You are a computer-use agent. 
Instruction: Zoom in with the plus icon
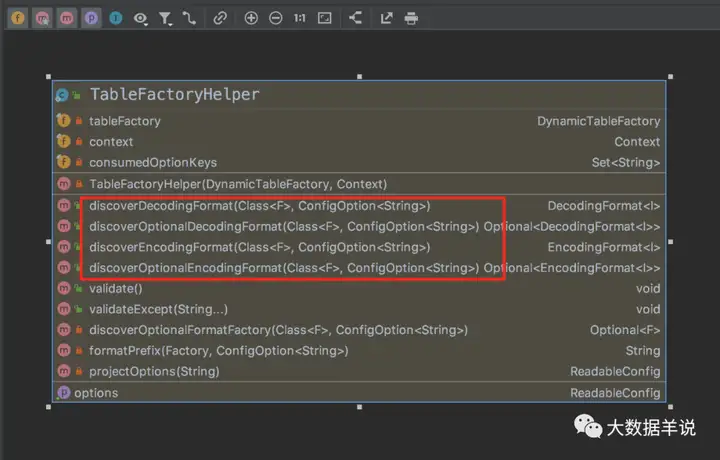click(251, 18)
